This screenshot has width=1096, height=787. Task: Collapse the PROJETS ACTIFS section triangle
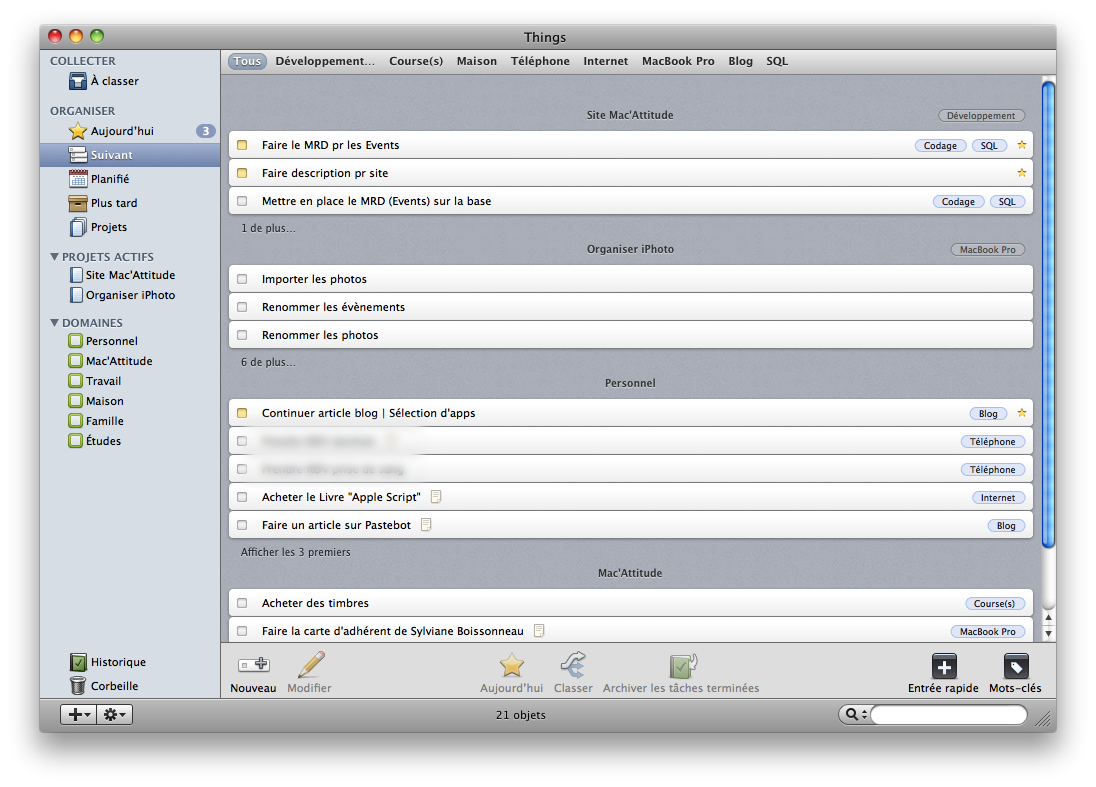[55, 257]
